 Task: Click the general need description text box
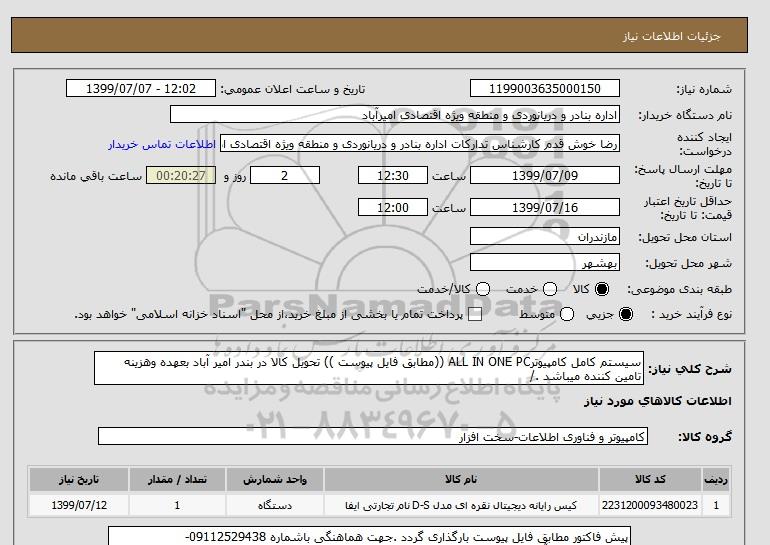(369, 368)
